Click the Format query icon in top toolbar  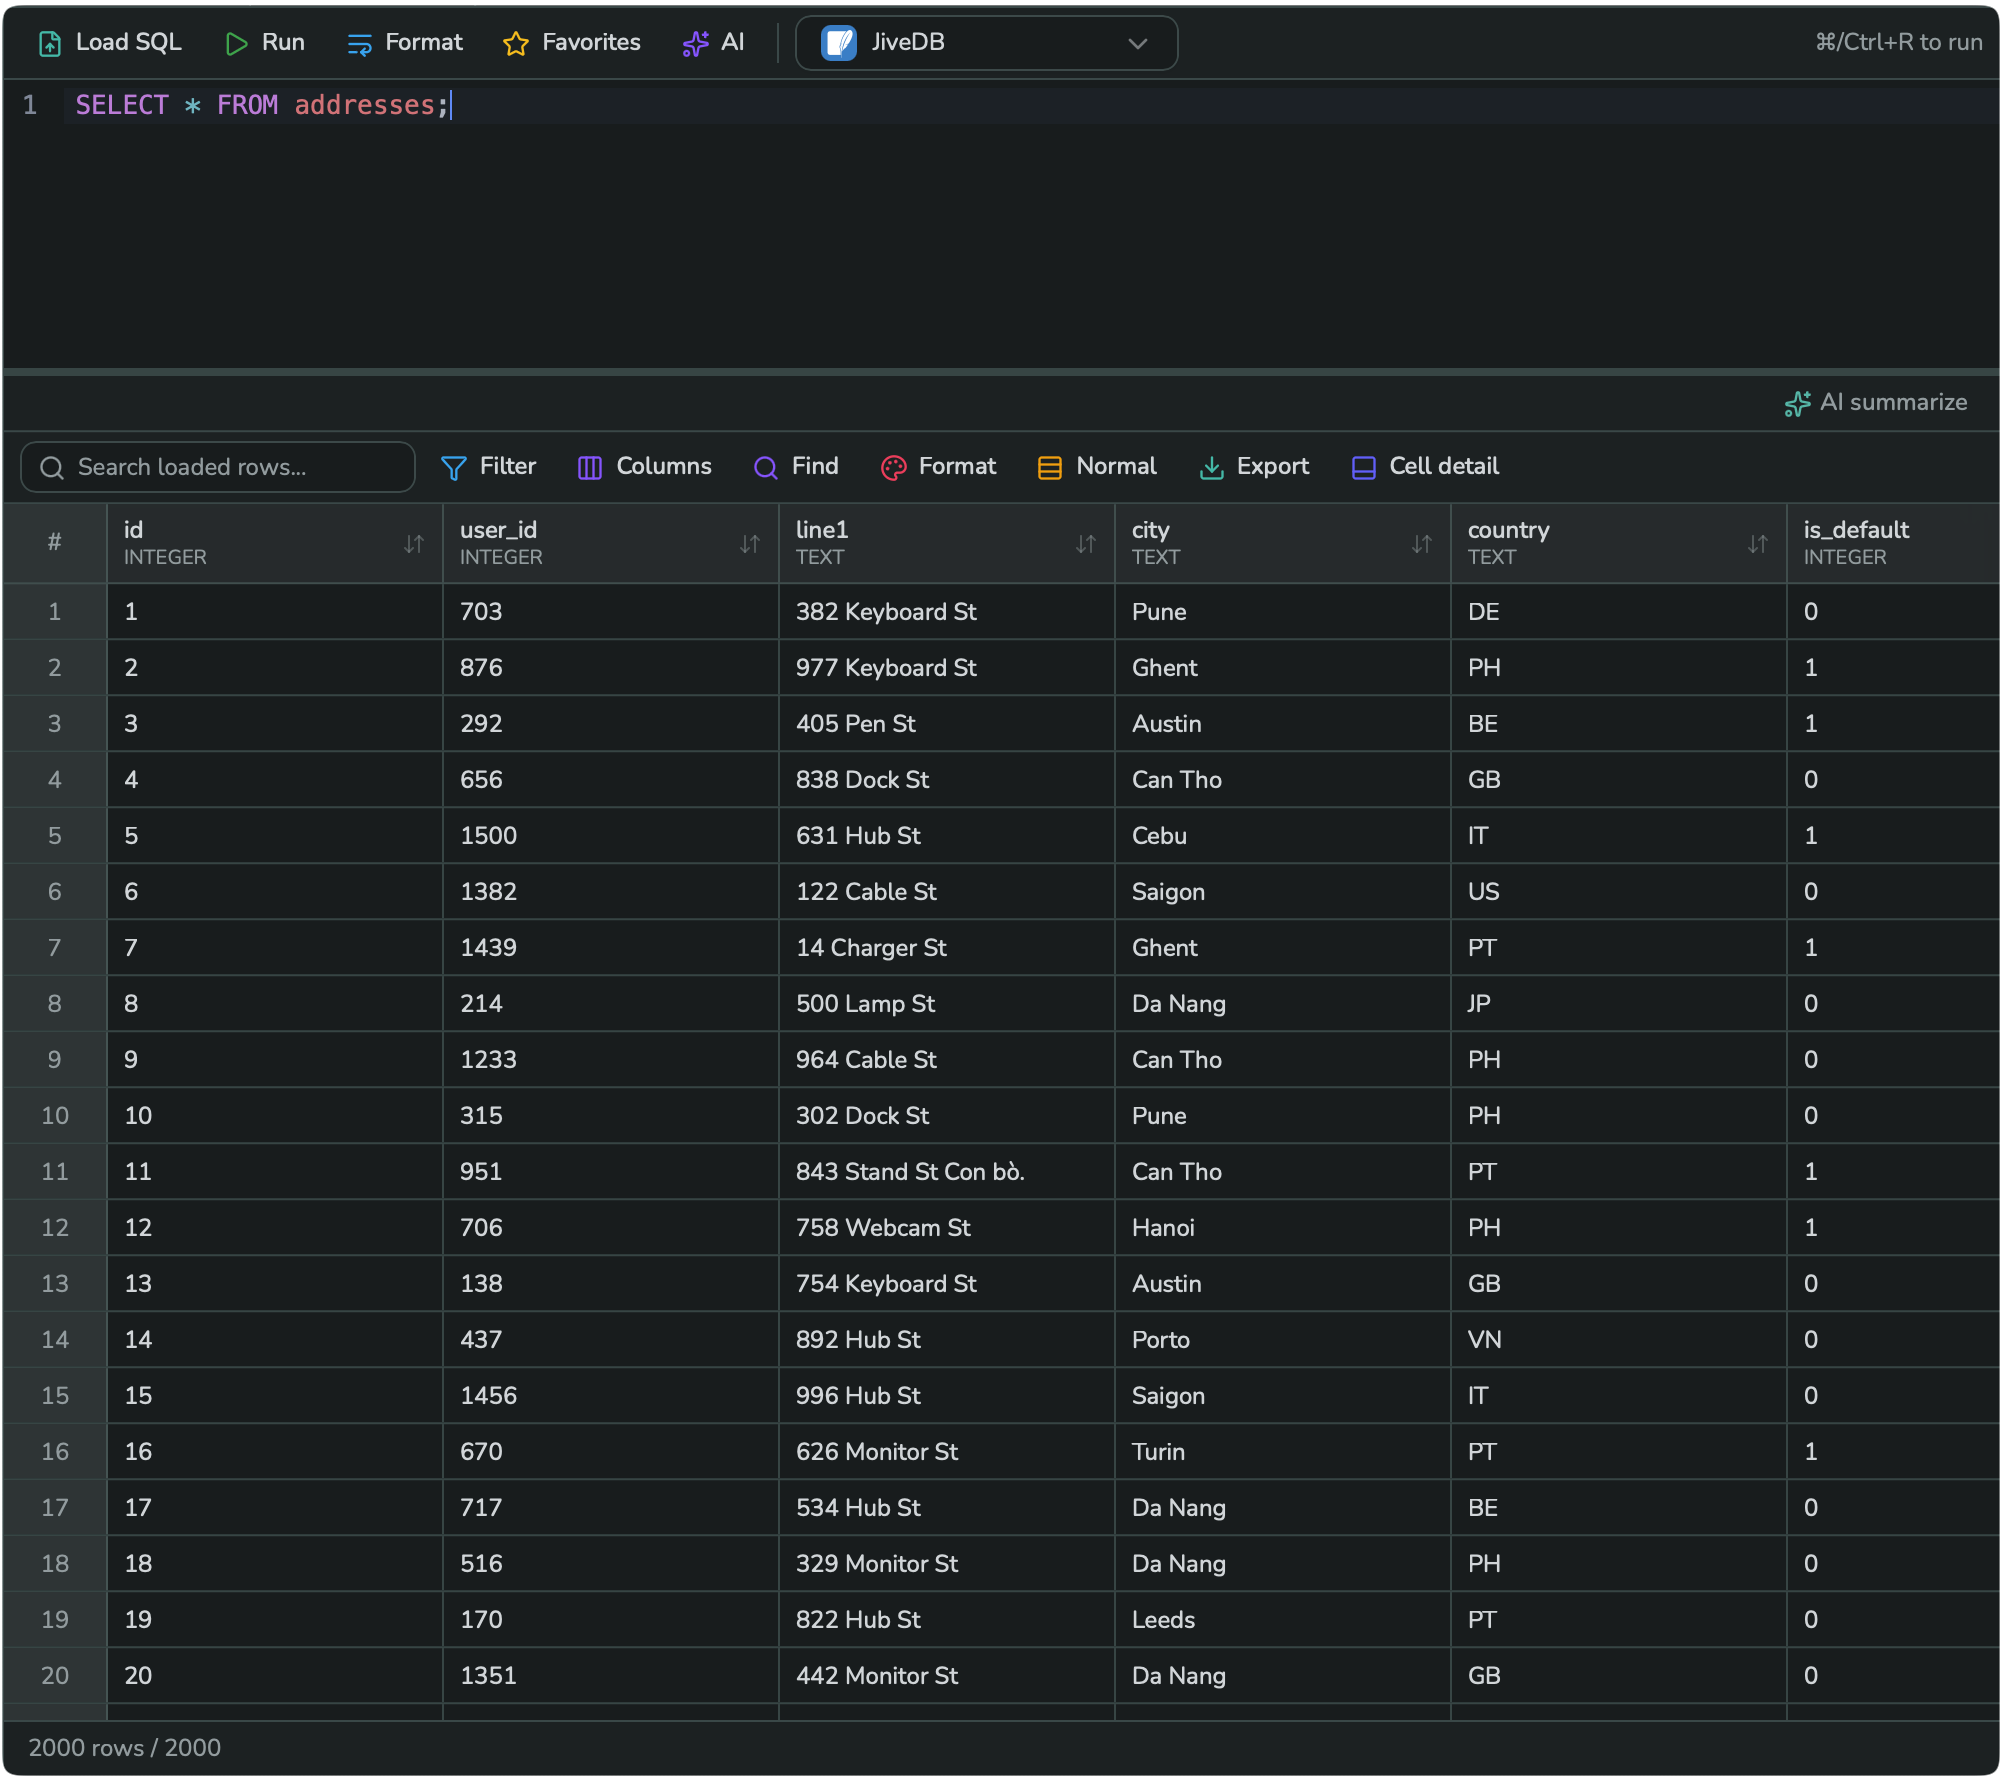(x=359, y=43)
